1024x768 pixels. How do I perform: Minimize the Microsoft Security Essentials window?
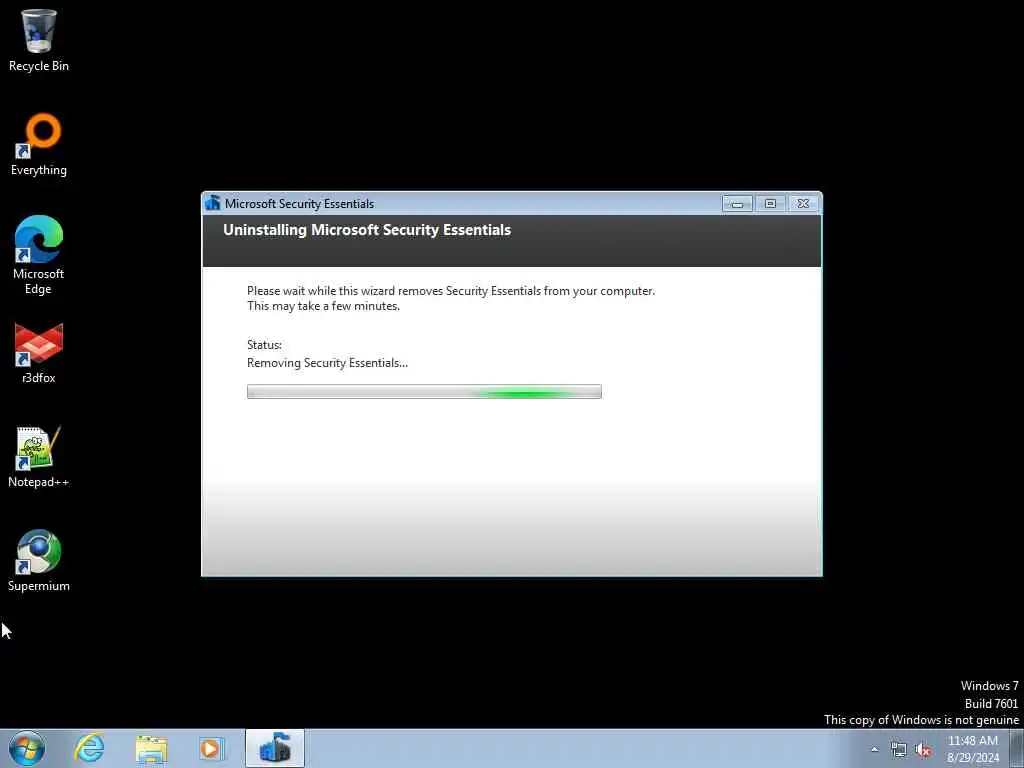[x=737, y=204]
